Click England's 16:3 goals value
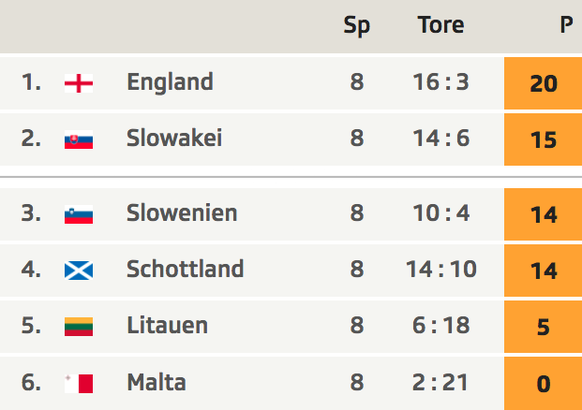 click(441, 82)
